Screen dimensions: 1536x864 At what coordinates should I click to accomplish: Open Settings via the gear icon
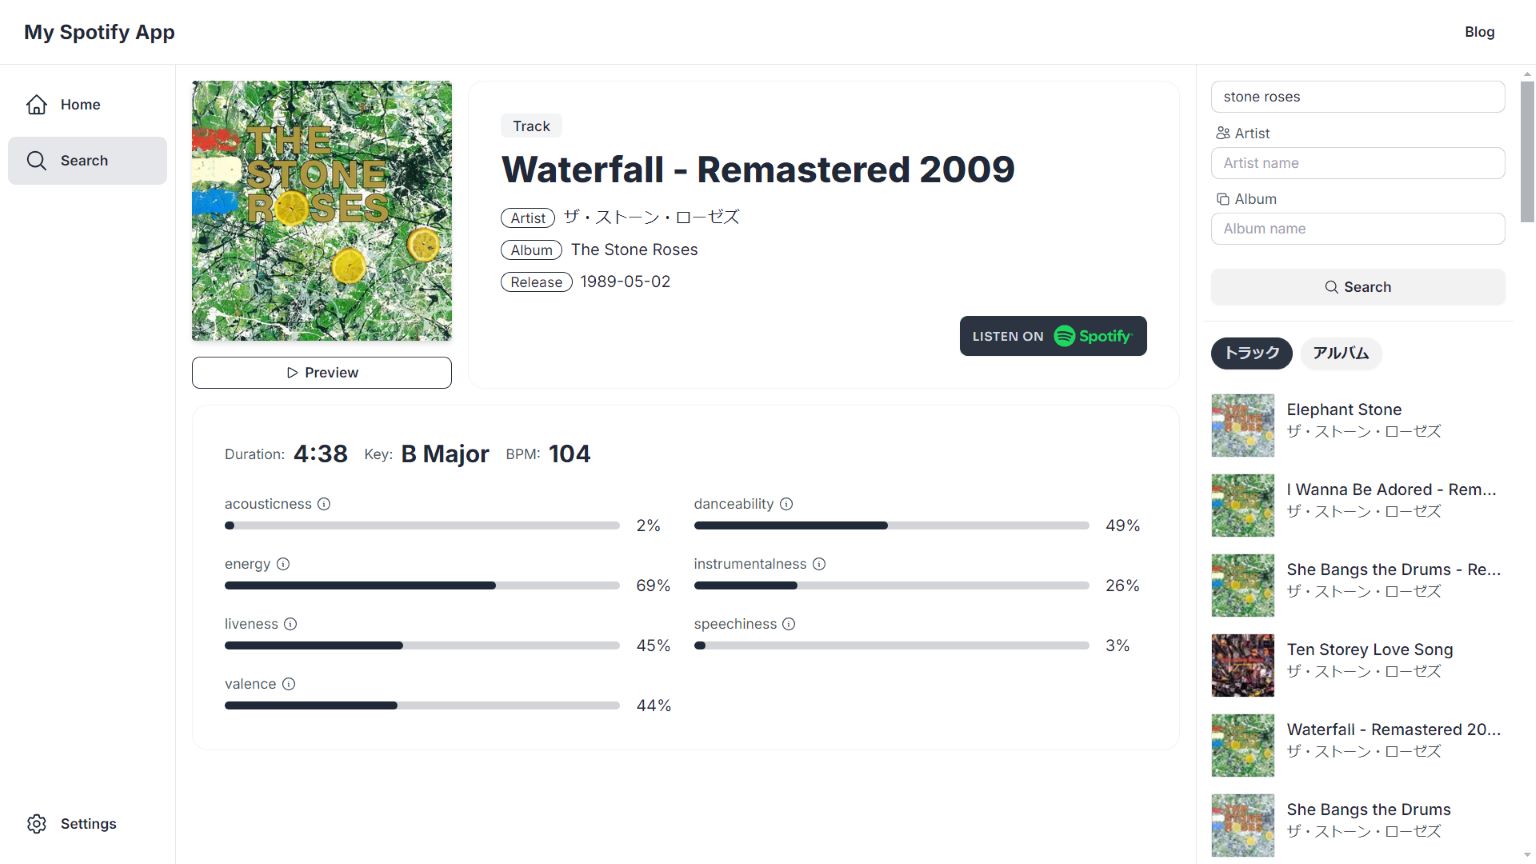37,824
